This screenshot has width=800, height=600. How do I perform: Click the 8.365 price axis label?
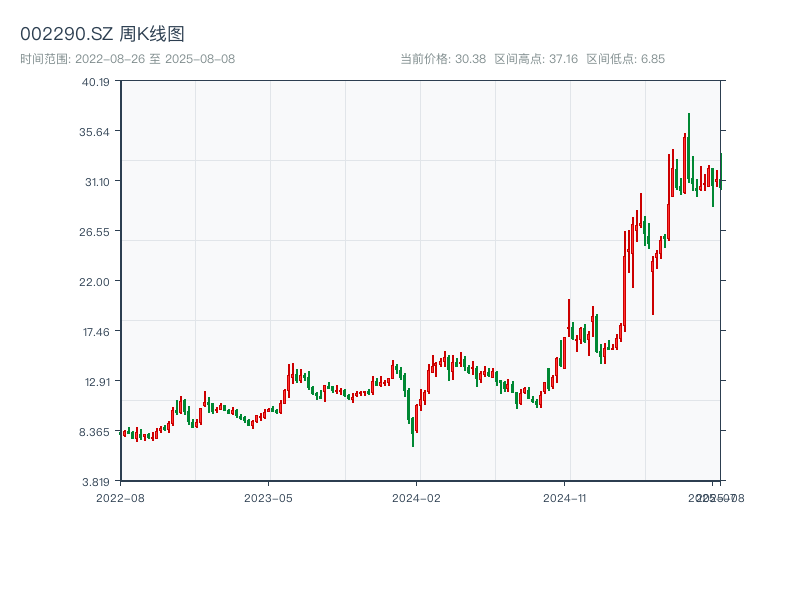coord(95,432)
